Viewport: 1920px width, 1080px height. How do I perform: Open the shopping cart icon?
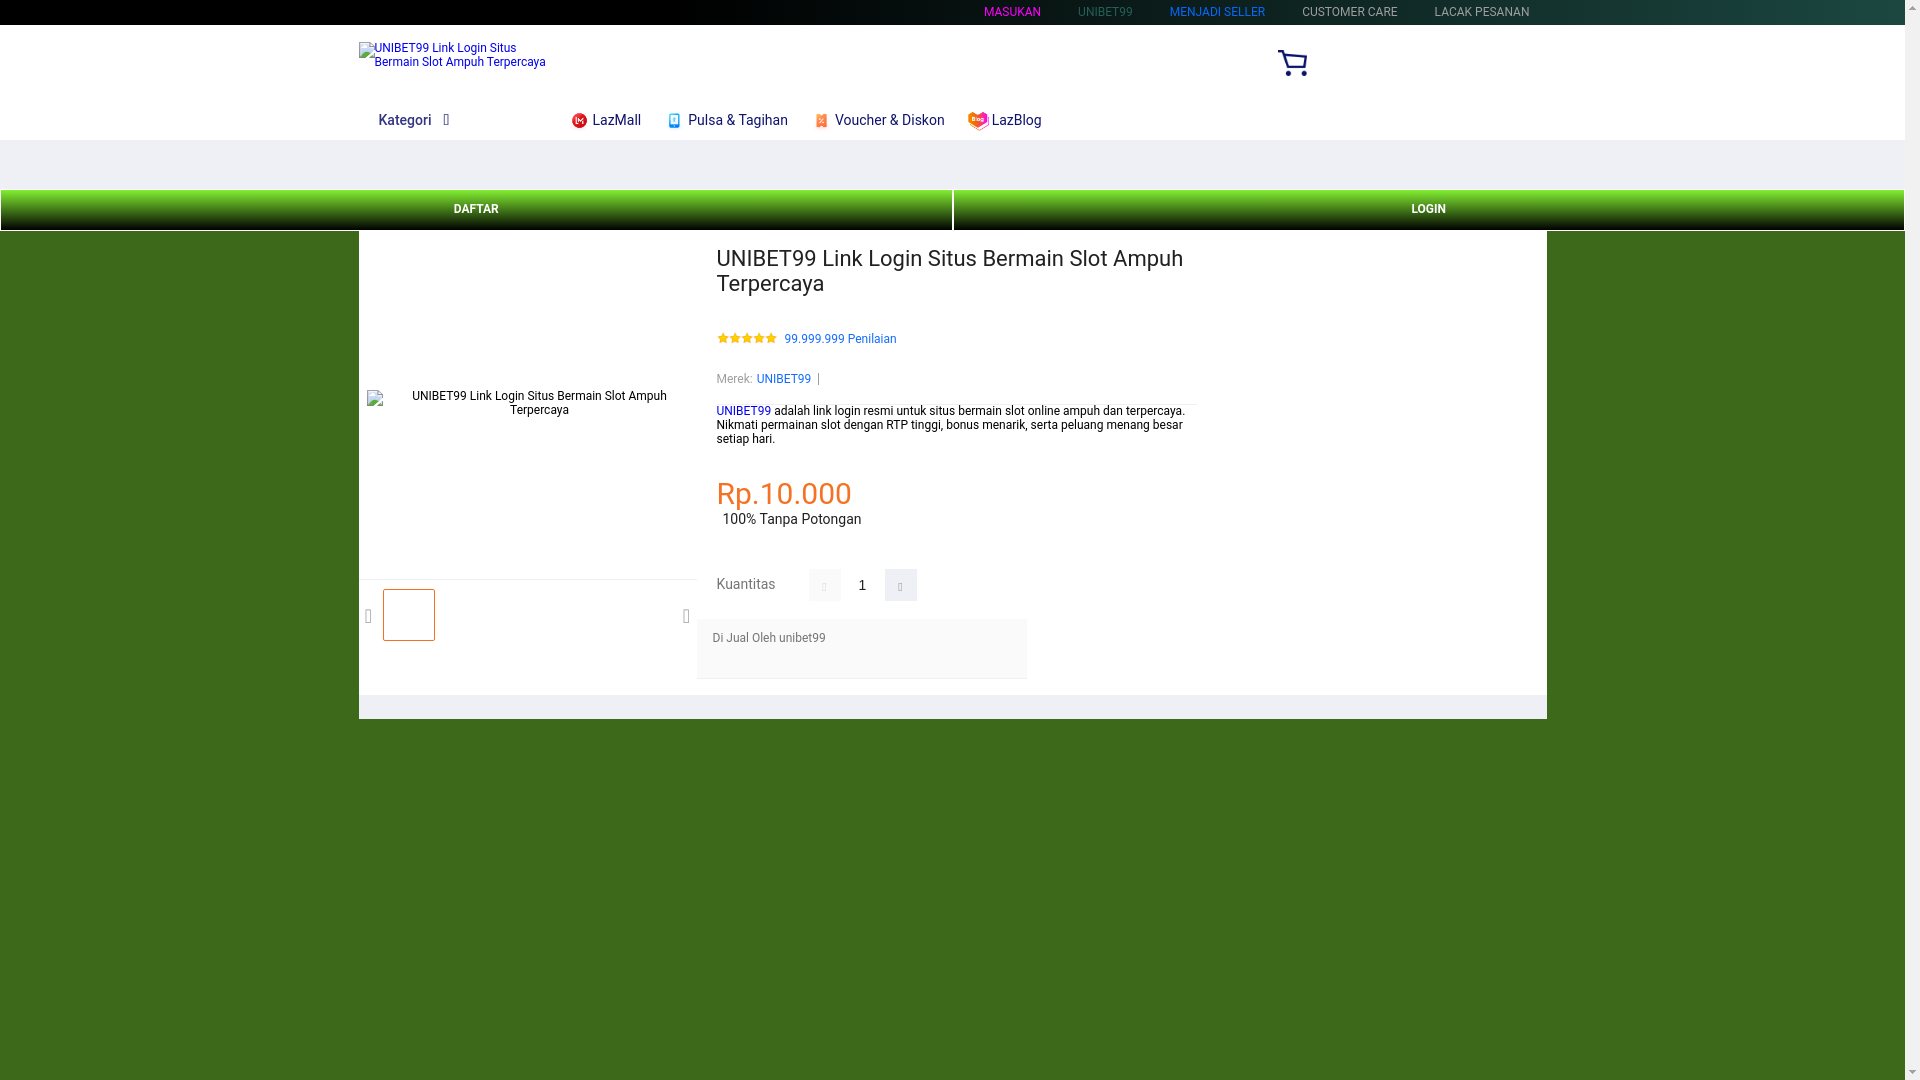(x=1292, y=63)
